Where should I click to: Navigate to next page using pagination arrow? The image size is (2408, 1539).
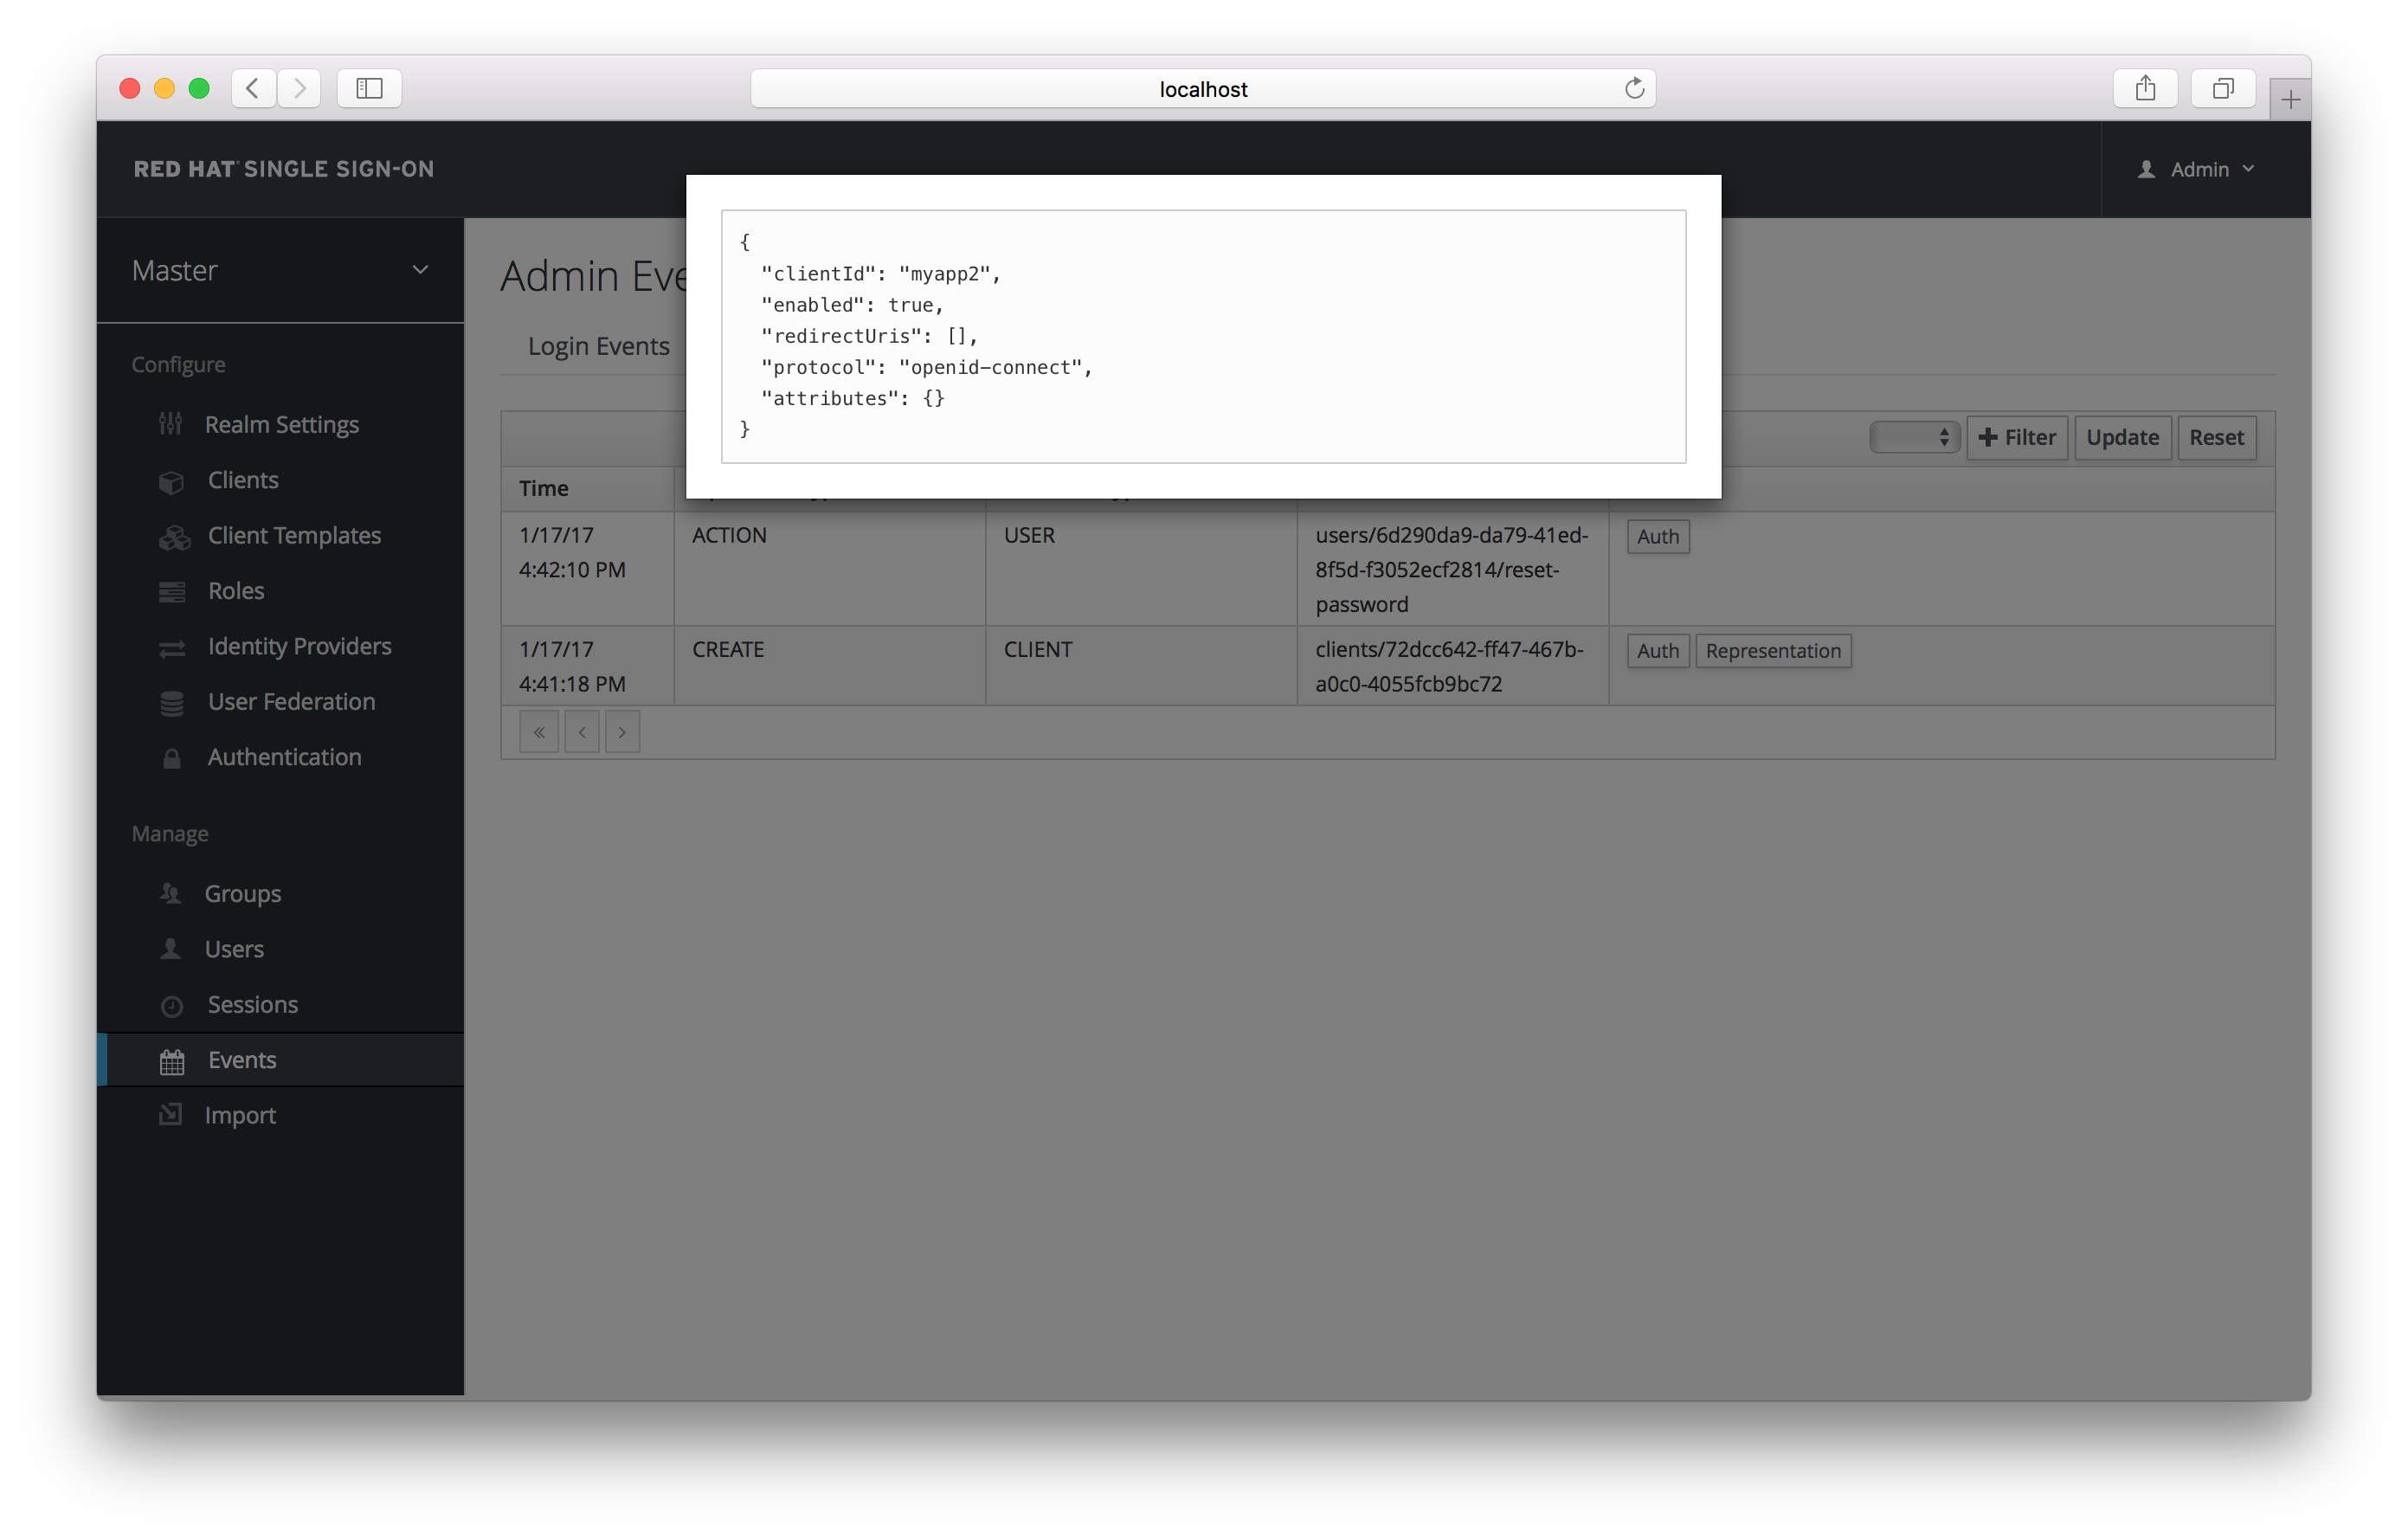pos(621,731)
